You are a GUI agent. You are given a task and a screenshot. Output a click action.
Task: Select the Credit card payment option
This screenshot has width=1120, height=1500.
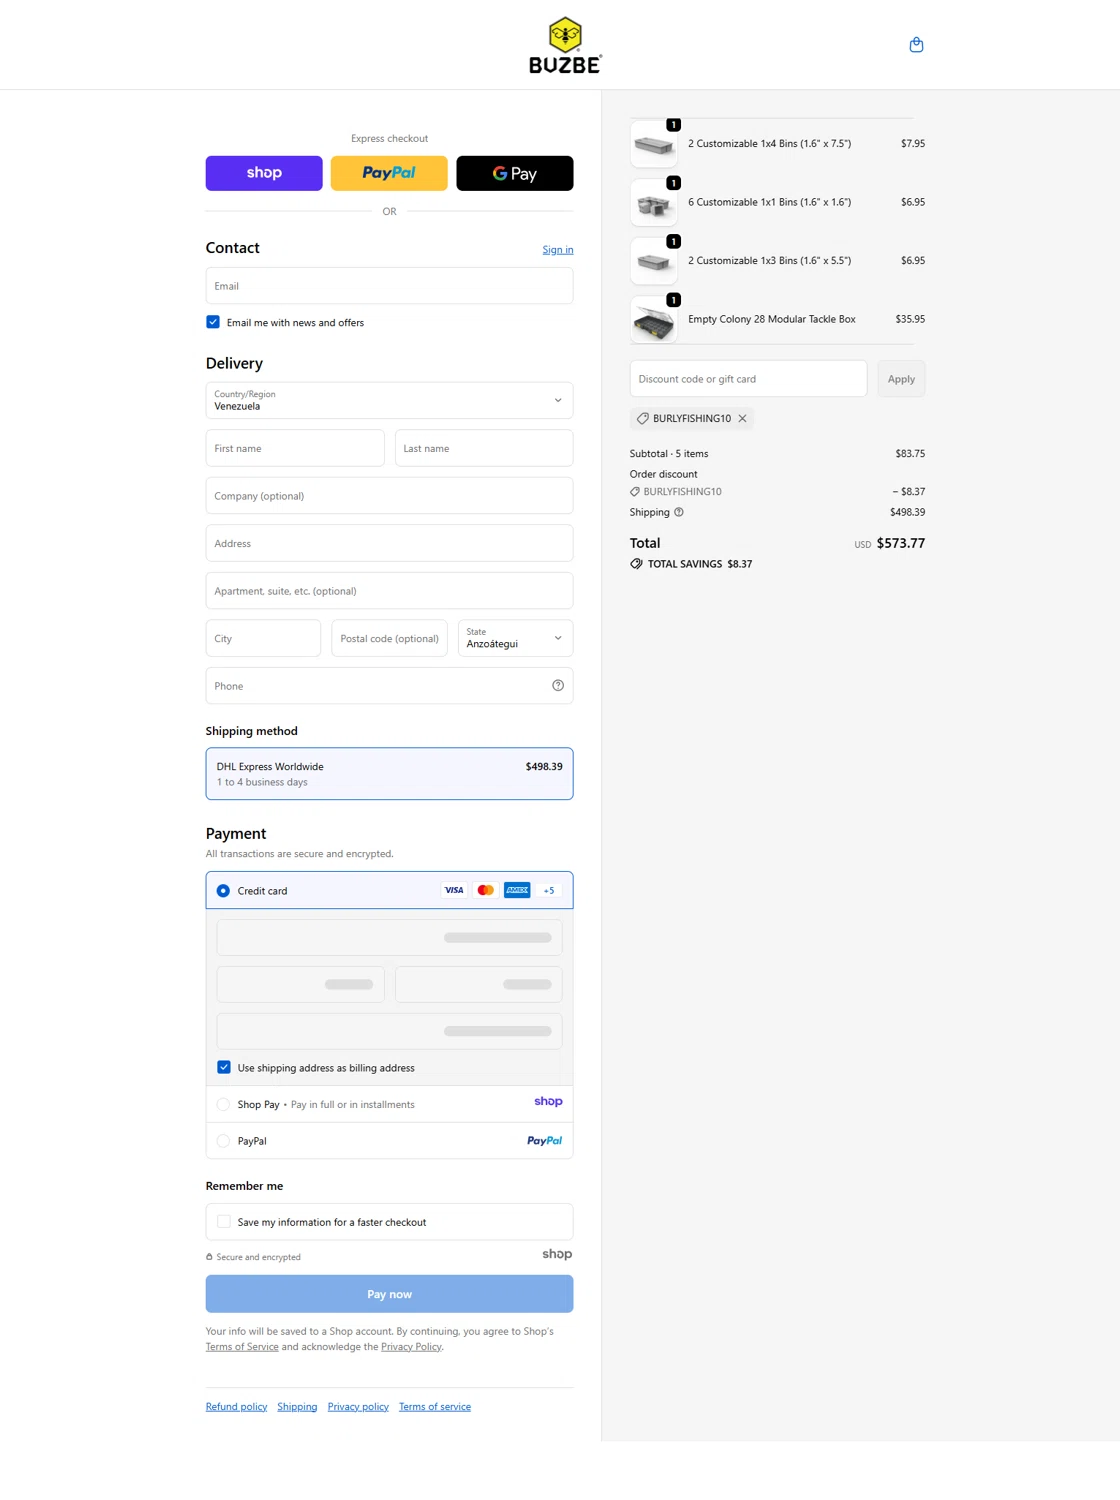[x=223, y=891]
